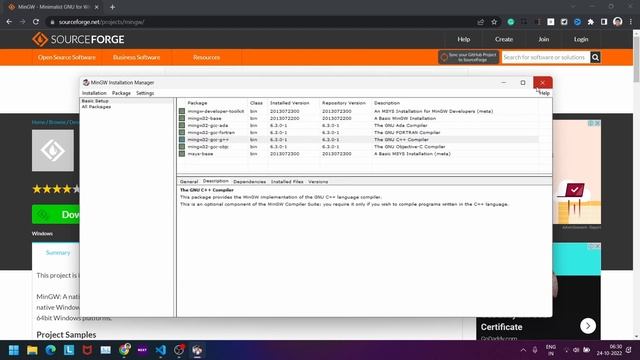Toggle the browser side panel icon
This screenshot has height=360, width=640.
604,22
